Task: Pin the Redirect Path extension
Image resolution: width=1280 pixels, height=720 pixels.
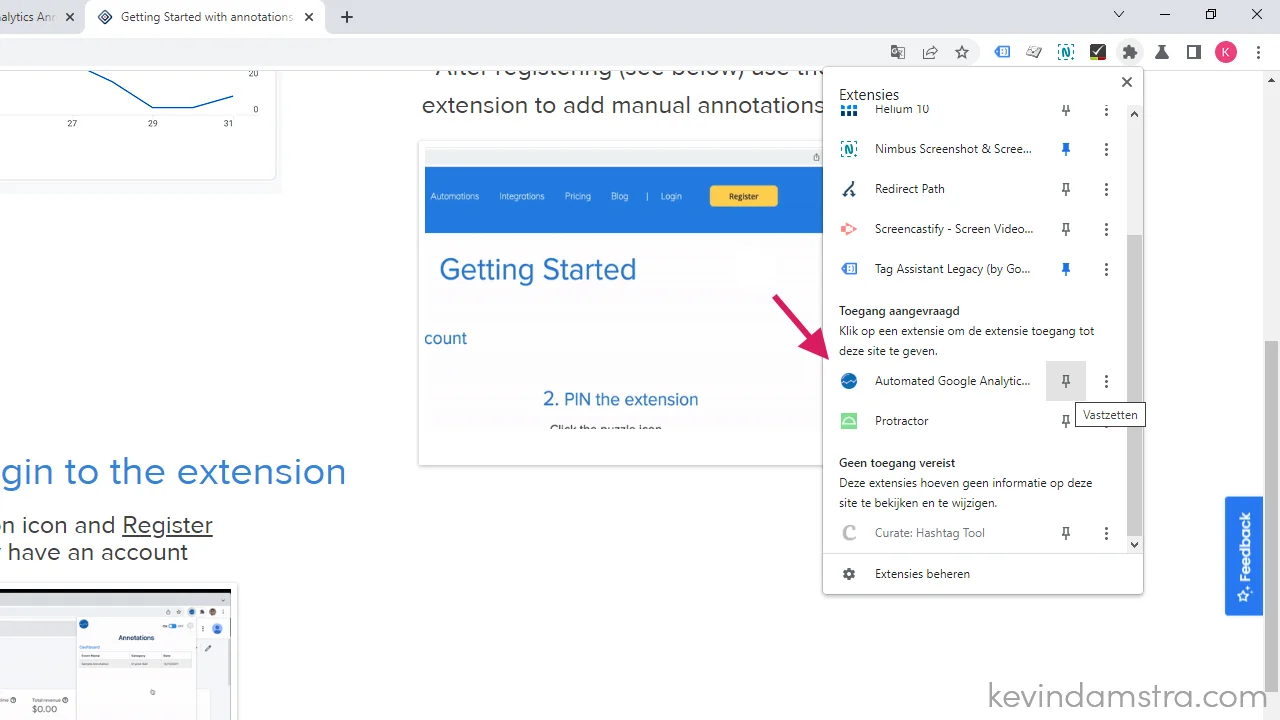Action: tap(1066, 189)
